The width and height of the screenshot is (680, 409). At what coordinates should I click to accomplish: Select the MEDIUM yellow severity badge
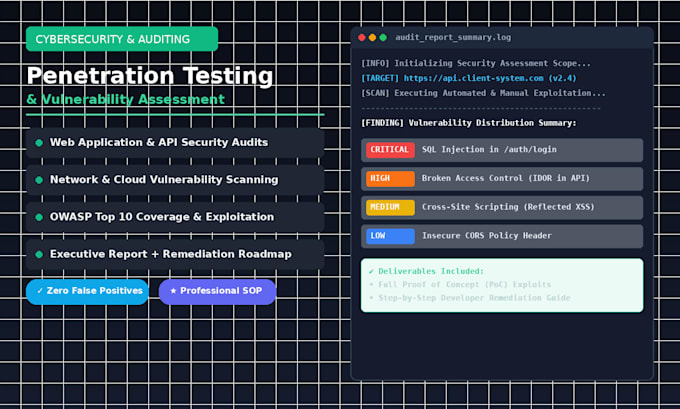pos(390,207)
